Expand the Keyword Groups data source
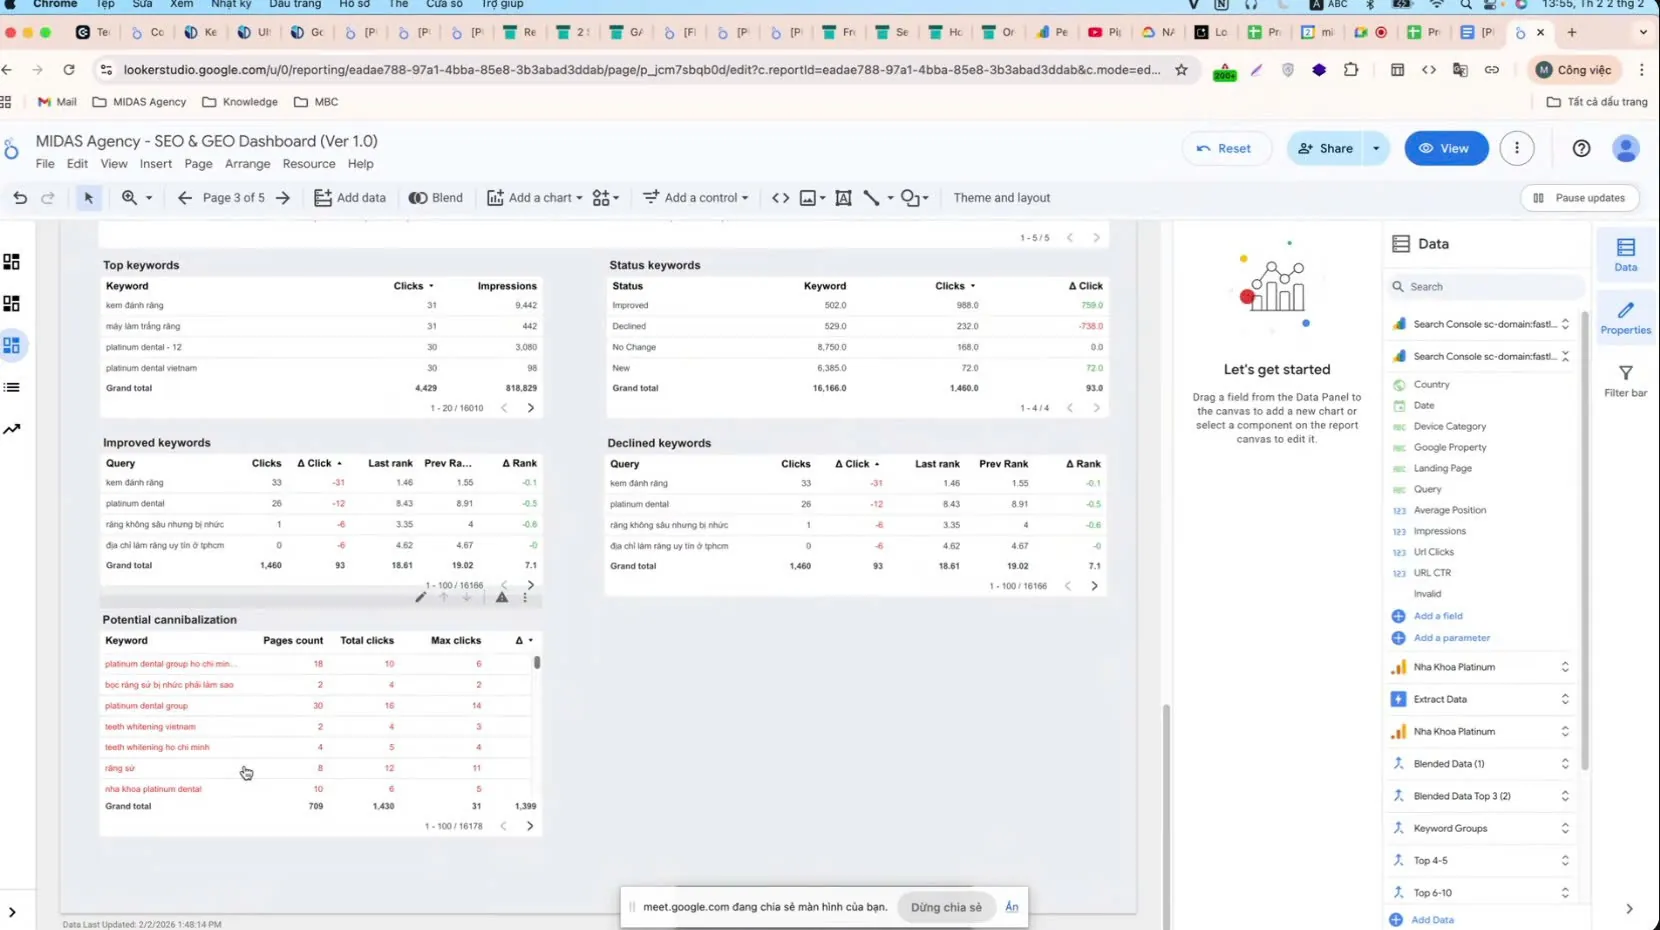1660x930 pixels. (x=1564, y=828)
